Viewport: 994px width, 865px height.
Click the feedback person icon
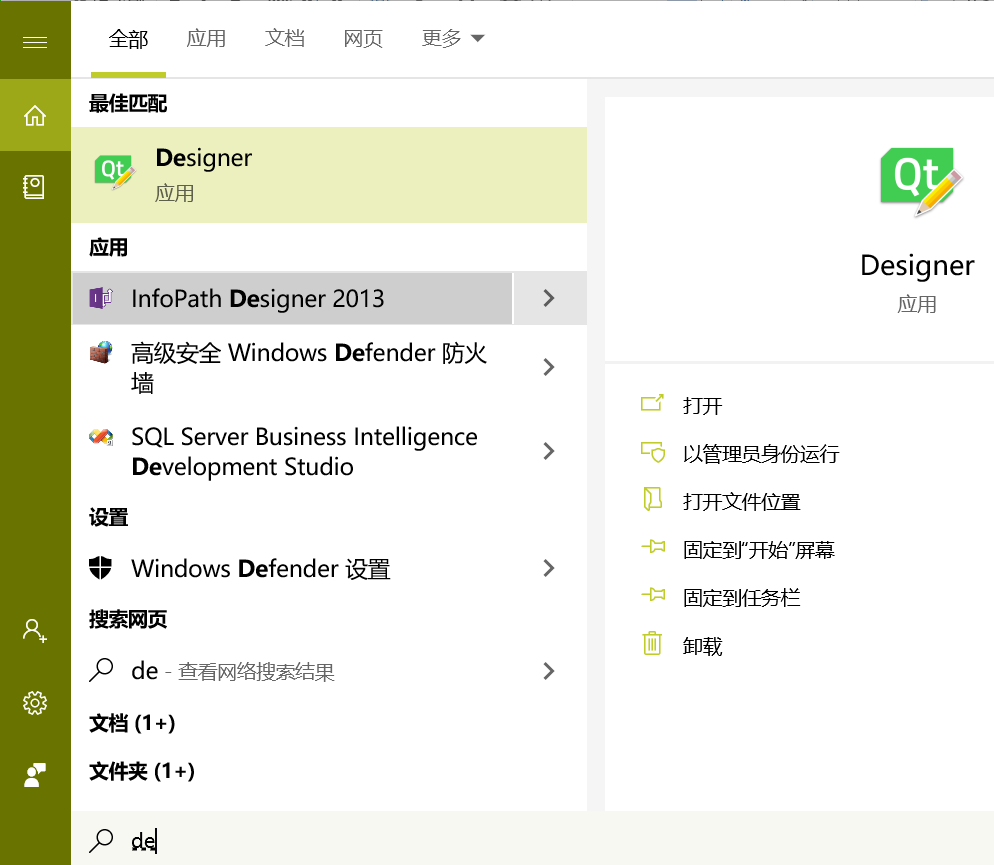click(35, 774)
